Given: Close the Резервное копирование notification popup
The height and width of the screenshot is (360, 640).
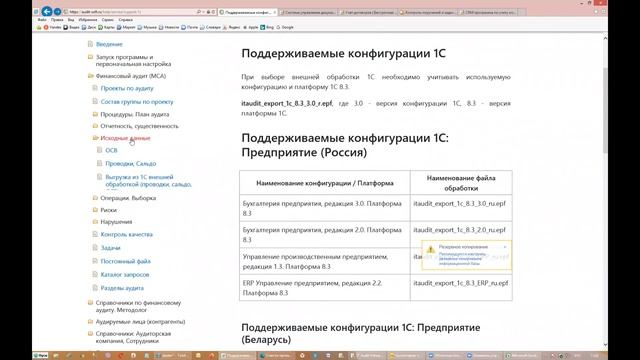Looking at the screenshot, I should pos(505,247).
